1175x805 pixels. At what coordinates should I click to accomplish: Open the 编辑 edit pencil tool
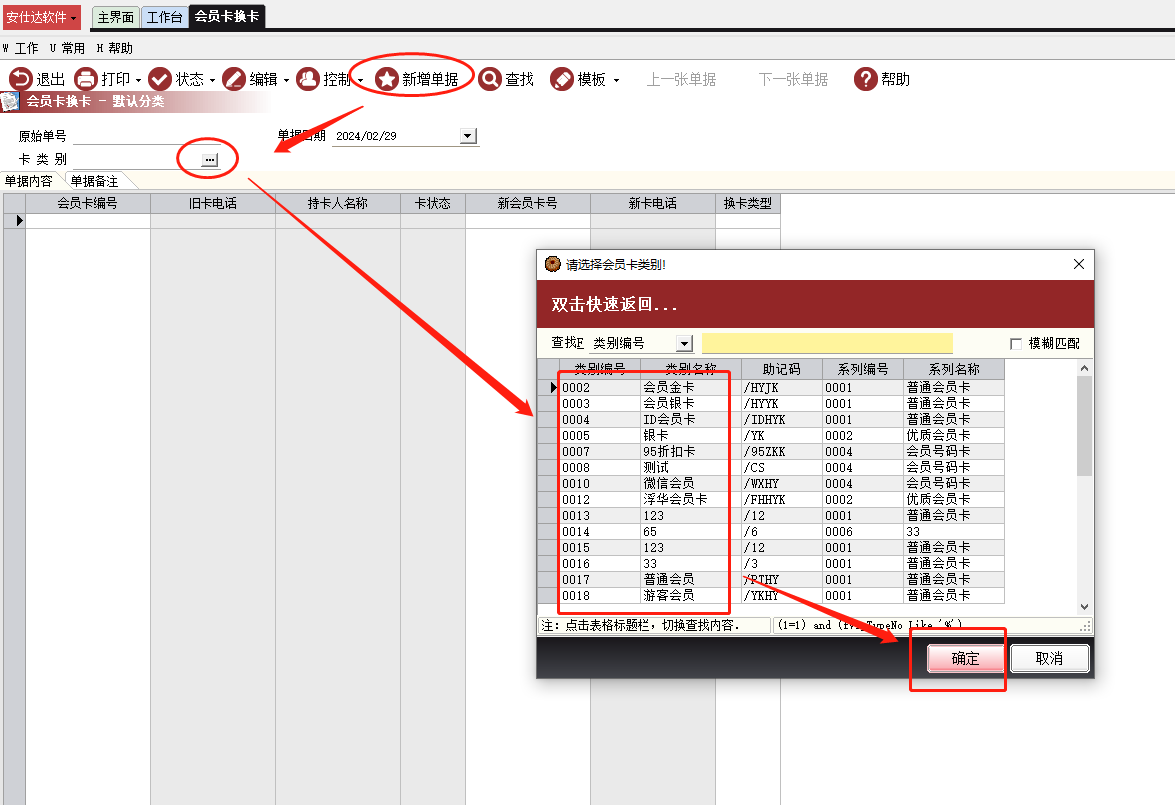tap(234, 79)
